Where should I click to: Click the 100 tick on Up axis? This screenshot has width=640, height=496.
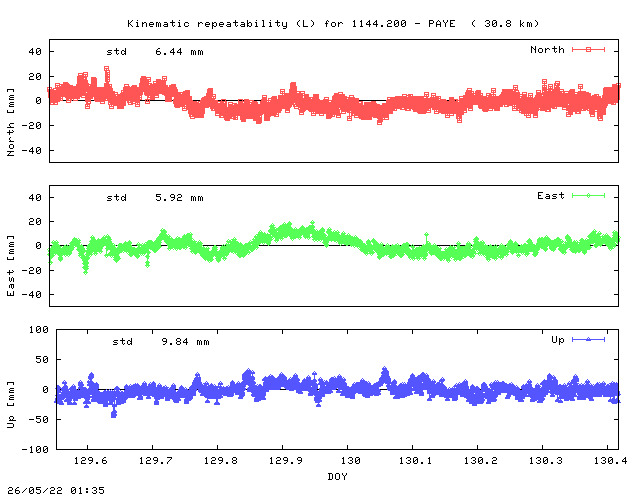(38, 329)
